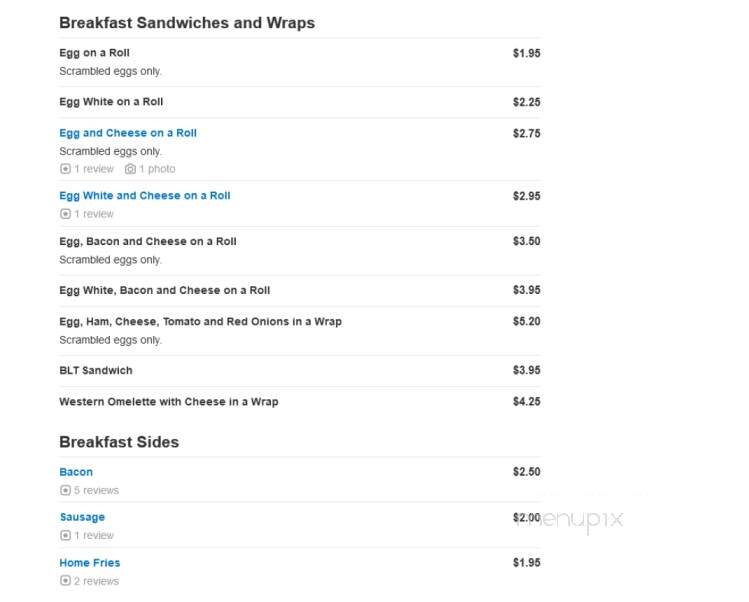The image size is (749, 602).
Task: Click the menupix watermark logo
Action: 569,520
